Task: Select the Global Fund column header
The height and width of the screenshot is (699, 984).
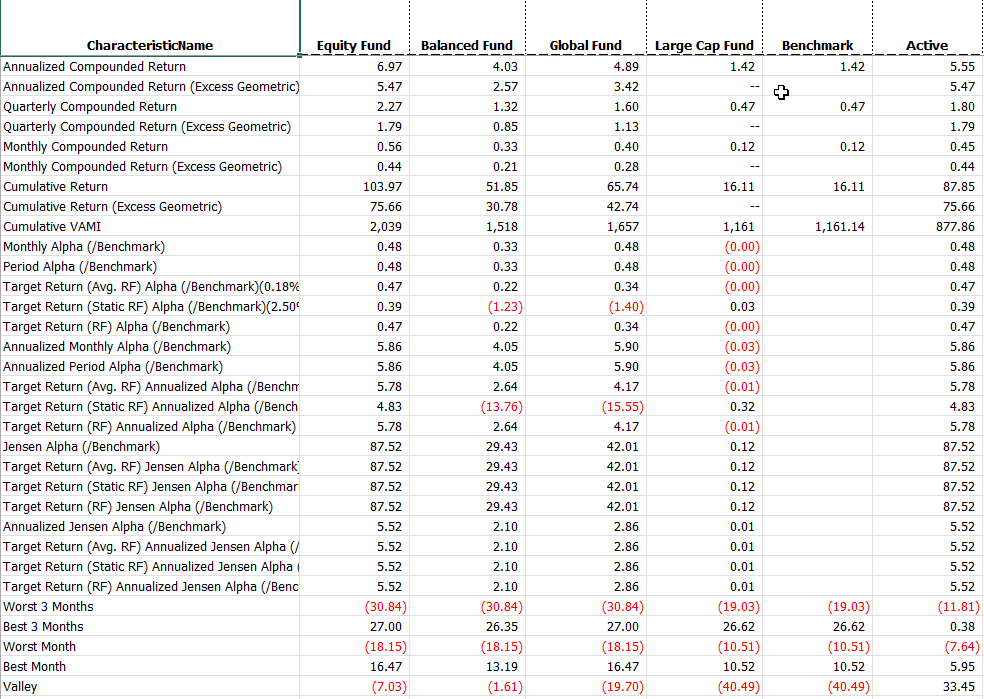Action: [585, 45]
